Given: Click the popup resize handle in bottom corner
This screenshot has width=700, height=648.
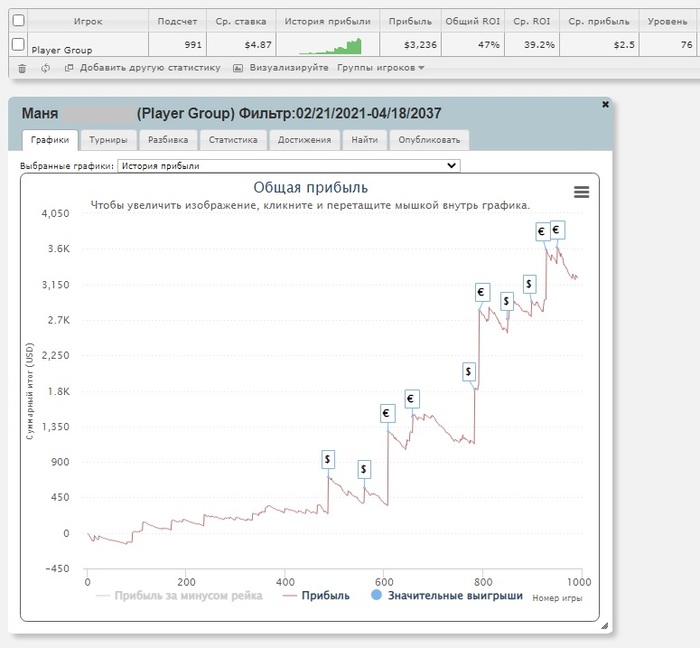Looking at the screenshot, I should [604, 626].
